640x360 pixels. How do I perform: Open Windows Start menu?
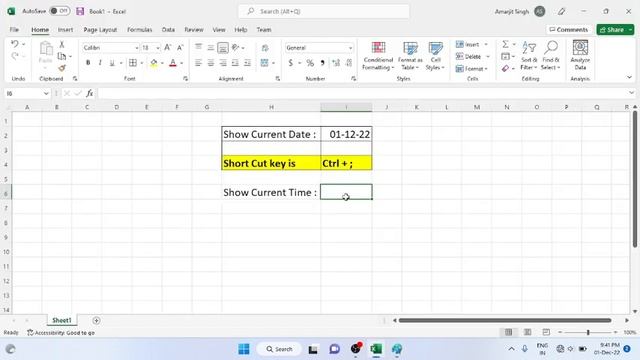pos(244,349)
